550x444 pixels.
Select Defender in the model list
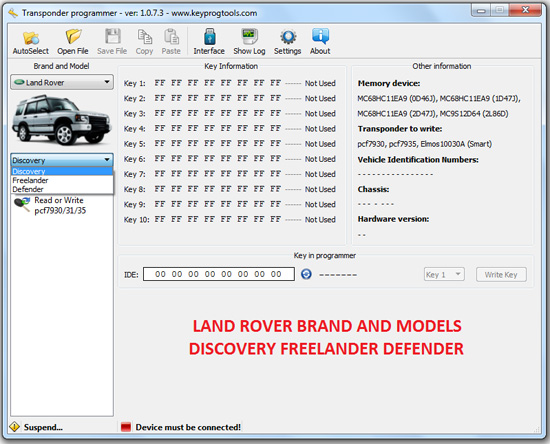point(62,189)
